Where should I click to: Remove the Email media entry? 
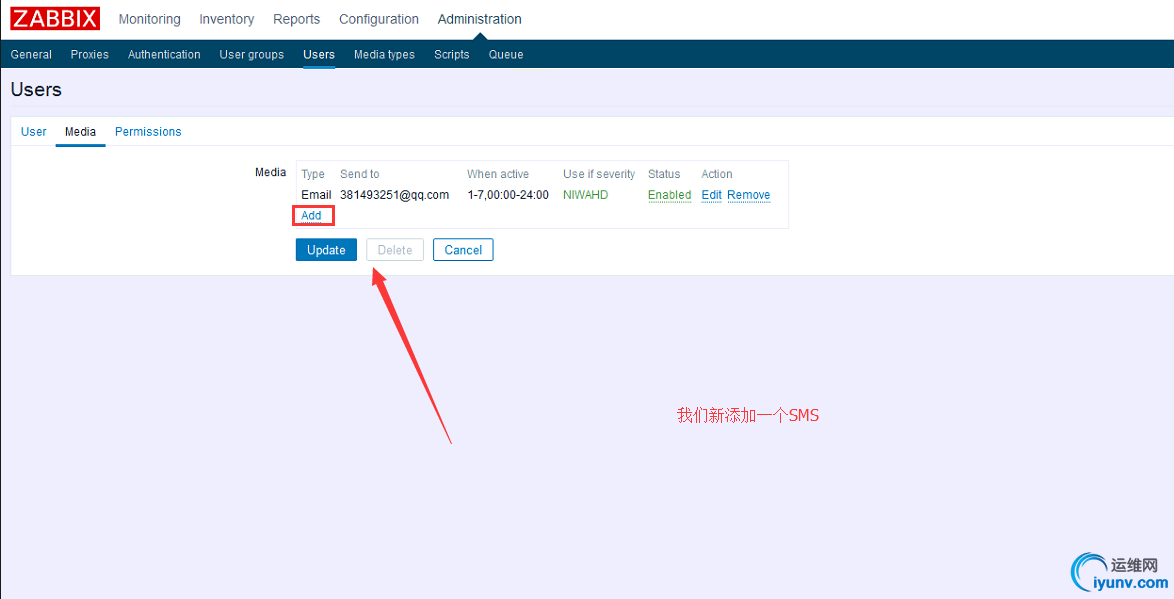[x=749, y=195]
